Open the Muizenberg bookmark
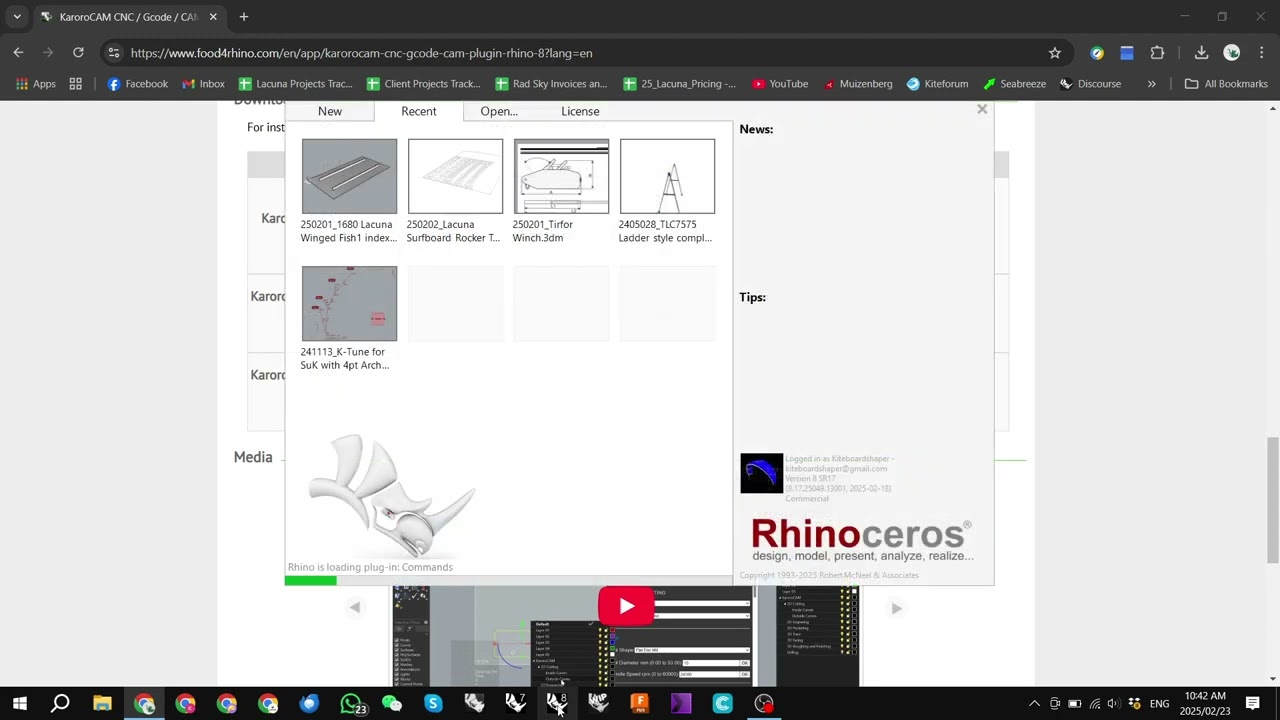 [x=858, y=84]
